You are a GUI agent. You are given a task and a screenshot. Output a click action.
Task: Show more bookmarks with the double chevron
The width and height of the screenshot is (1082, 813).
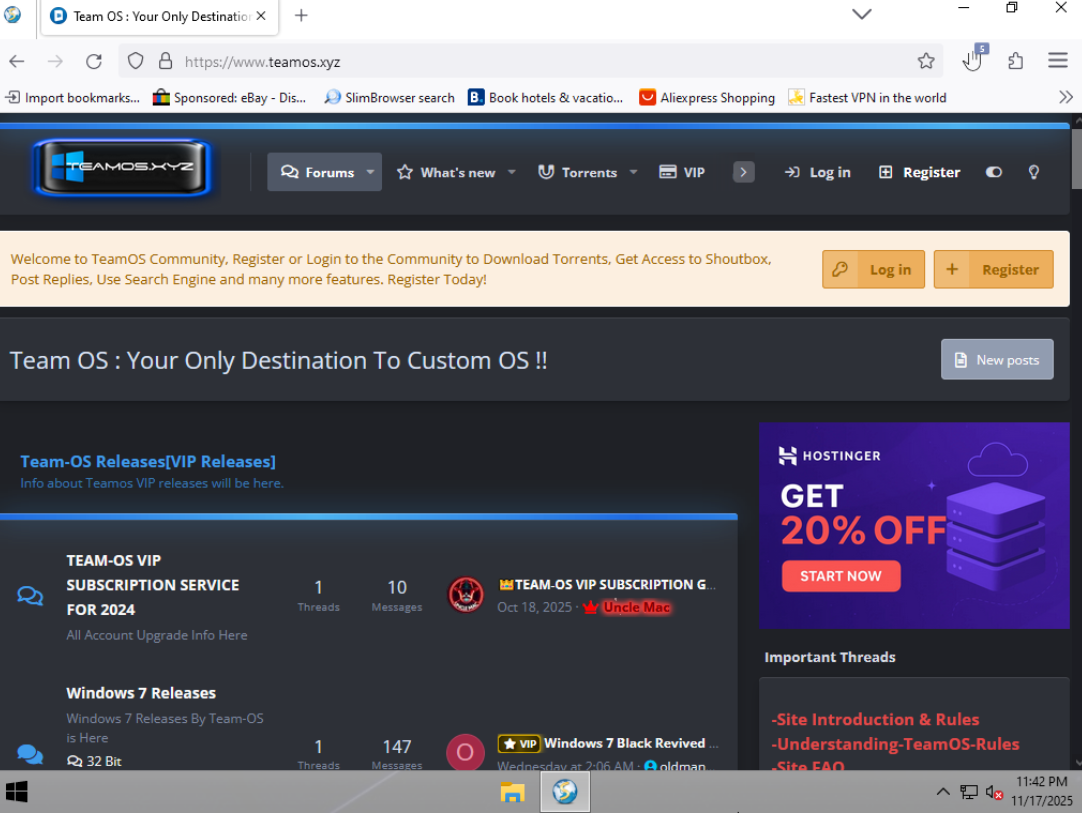click(x=1065, y=97)
